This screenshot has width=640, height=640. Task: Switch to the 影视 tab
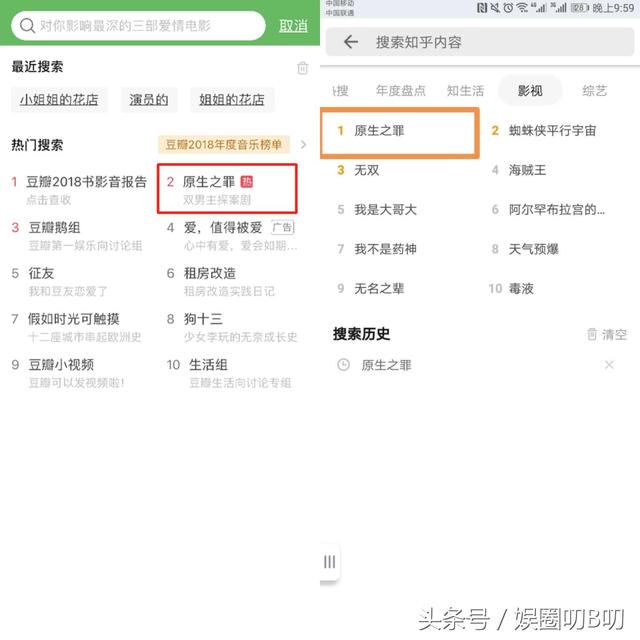[530, 91]
